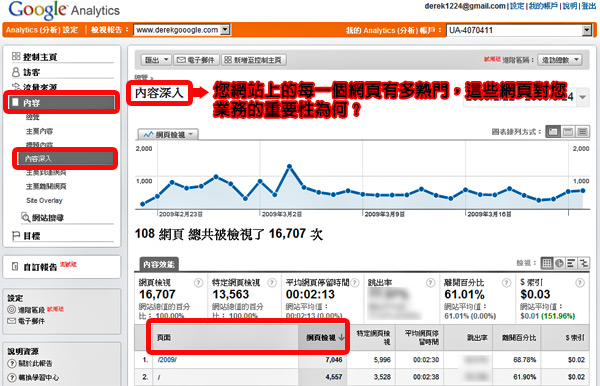Open 自訂報告 custom reports item
The image size is (600, 386).
click(40, 267)
